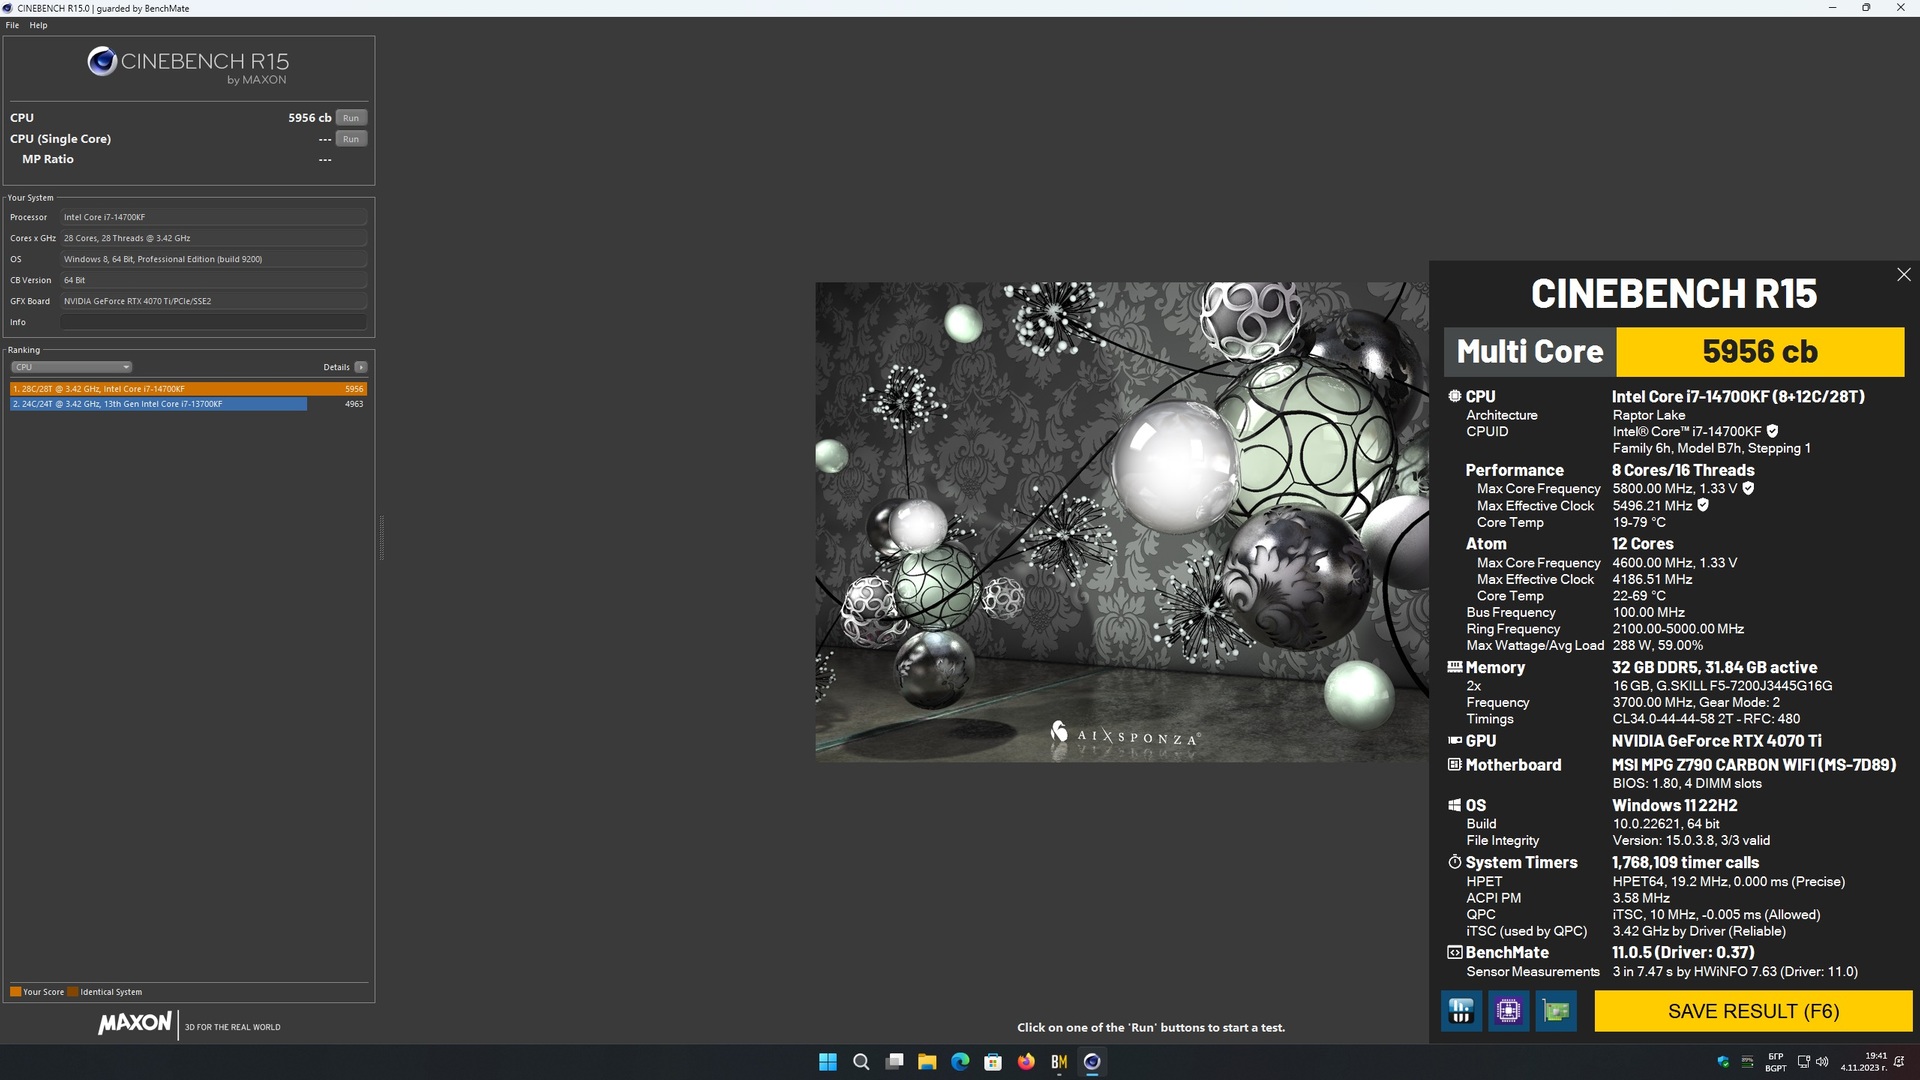Click CINEBENCH R15 BenchMate panel title
Screen dimensions: 1920x1080
pos(1673,294)
